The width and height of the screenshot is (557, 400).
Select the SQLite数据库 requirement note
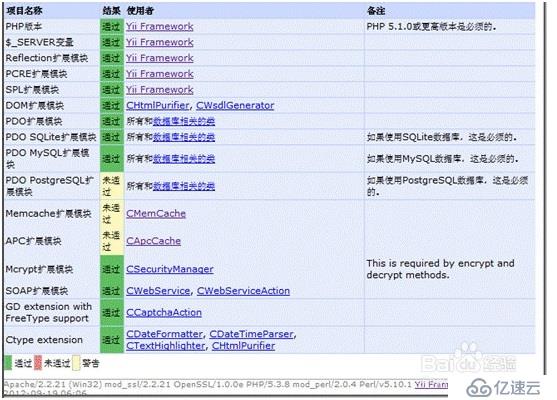point(442,137)
